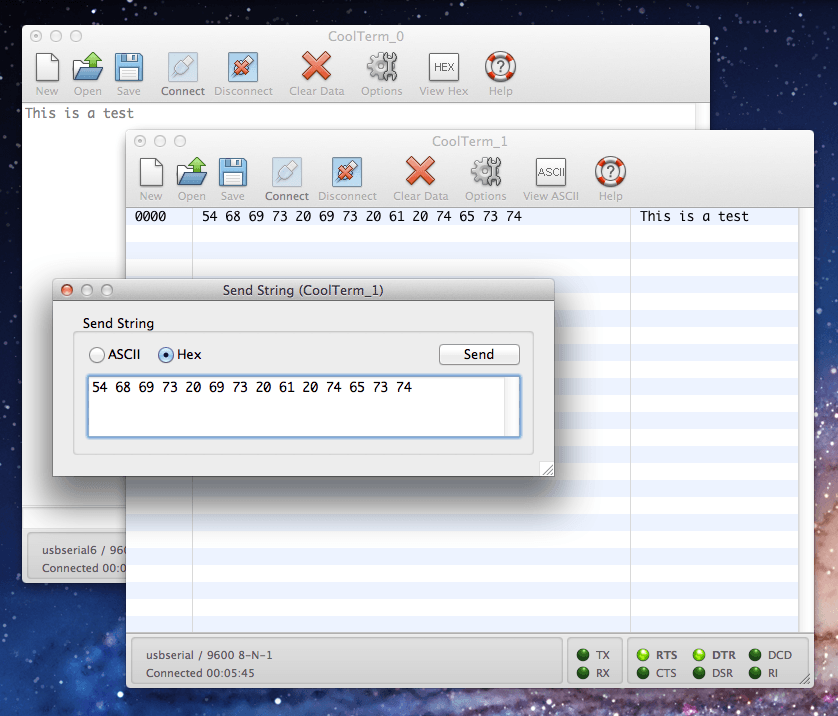Click 'usbserial / 9600 8-N-1' status text
The image size is (838, 716).
[x=209, y=655]
